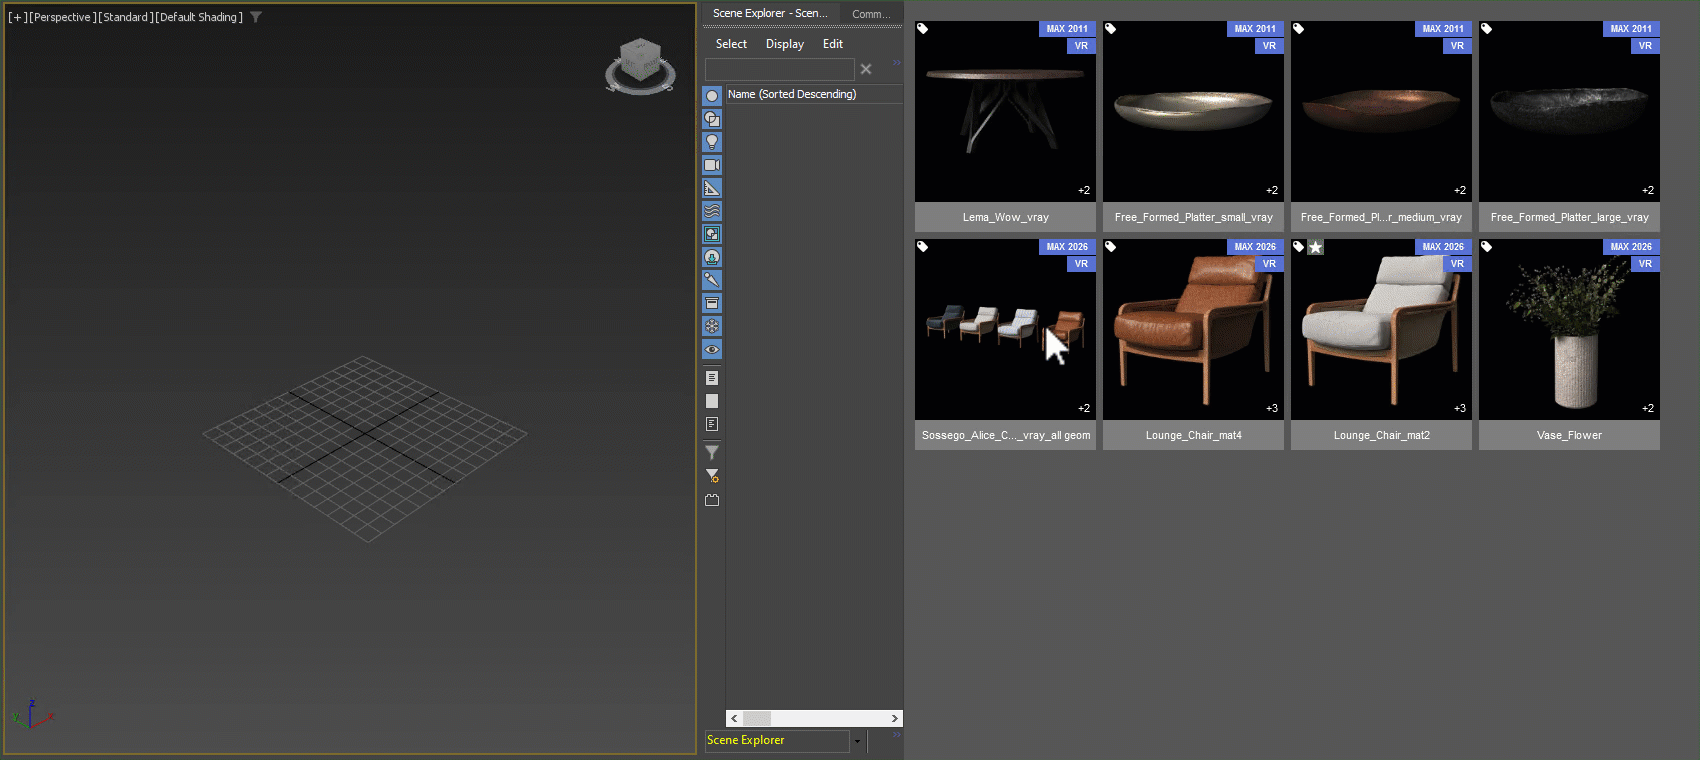Viewport: 1700px width, 760px height.
Task: Click the Name (Sorted Descending) column header
Action: [814, 94]
